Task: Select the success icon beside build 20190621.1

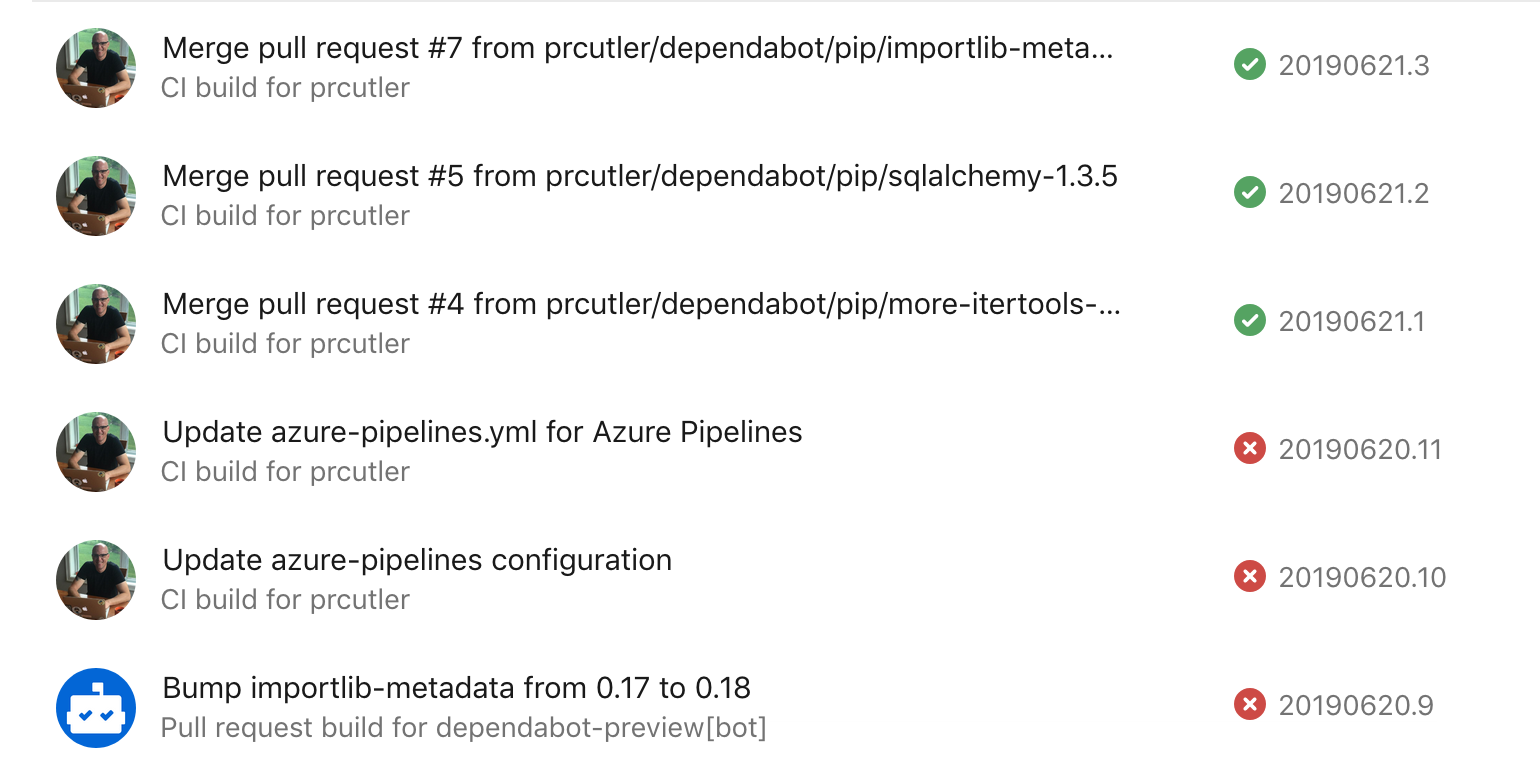Action: coord(1249,320)
